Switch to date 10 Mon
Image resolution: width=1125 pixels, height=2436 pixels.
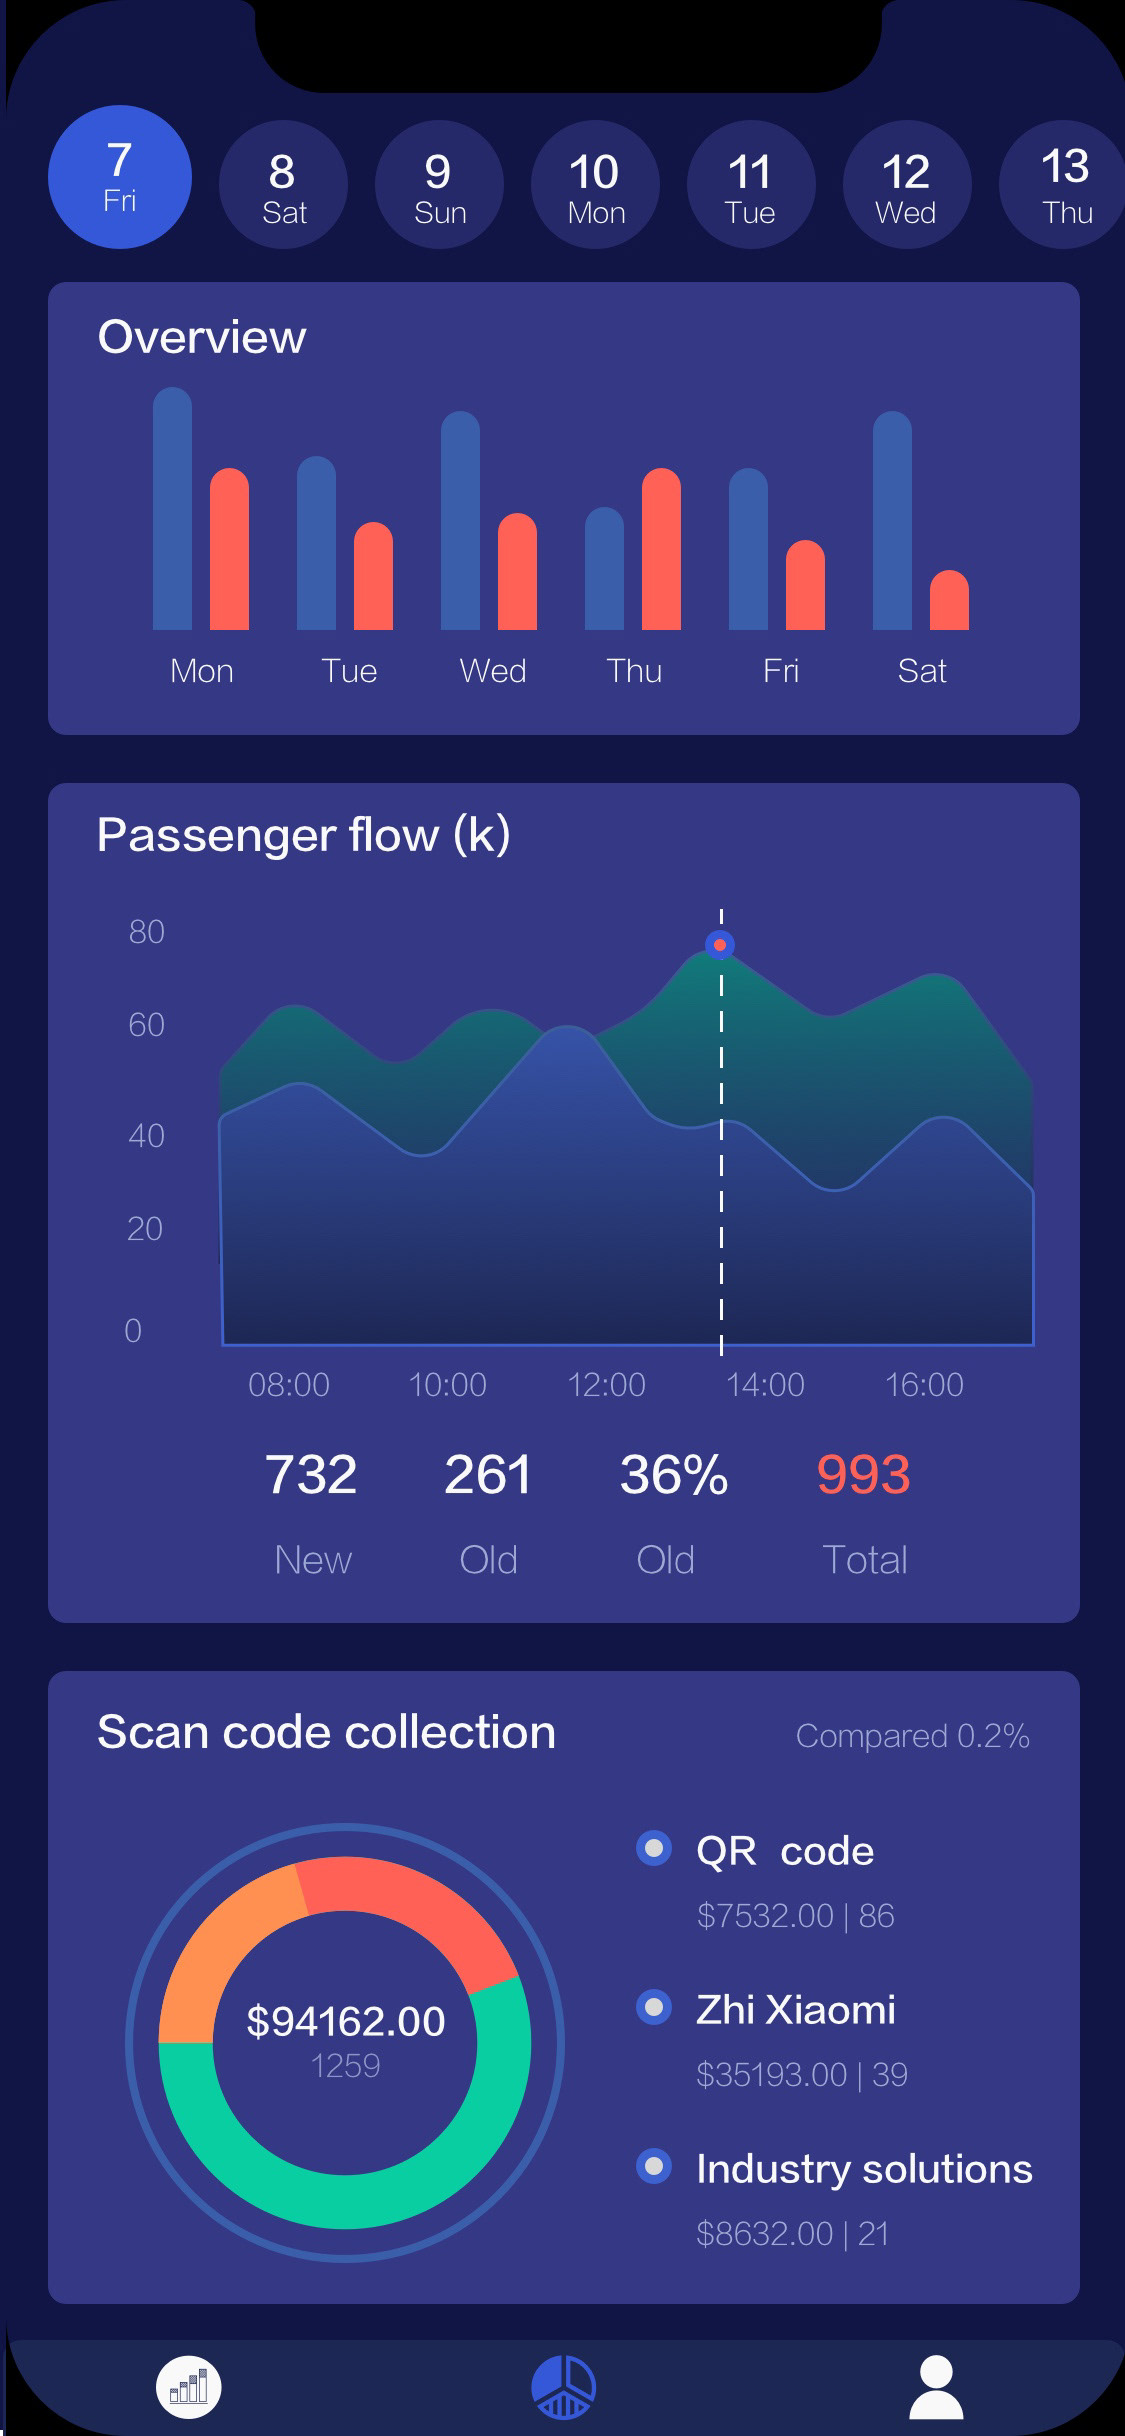(x=595, y=185)
